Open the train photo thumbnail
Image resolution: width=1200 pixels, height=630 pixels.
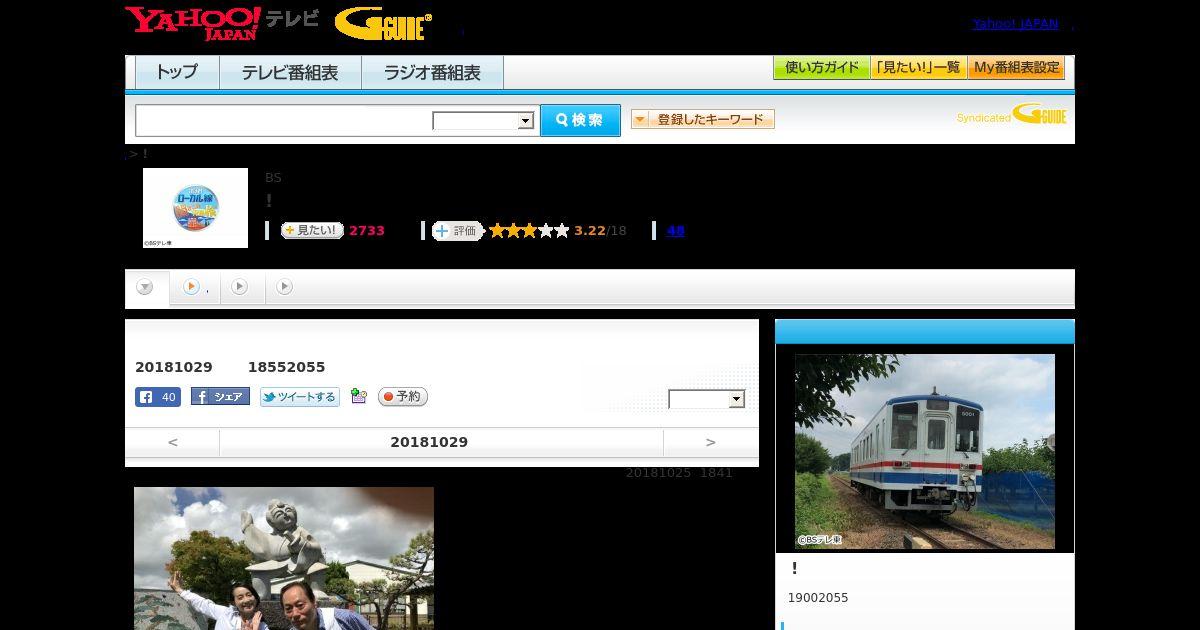click(925, 451)
